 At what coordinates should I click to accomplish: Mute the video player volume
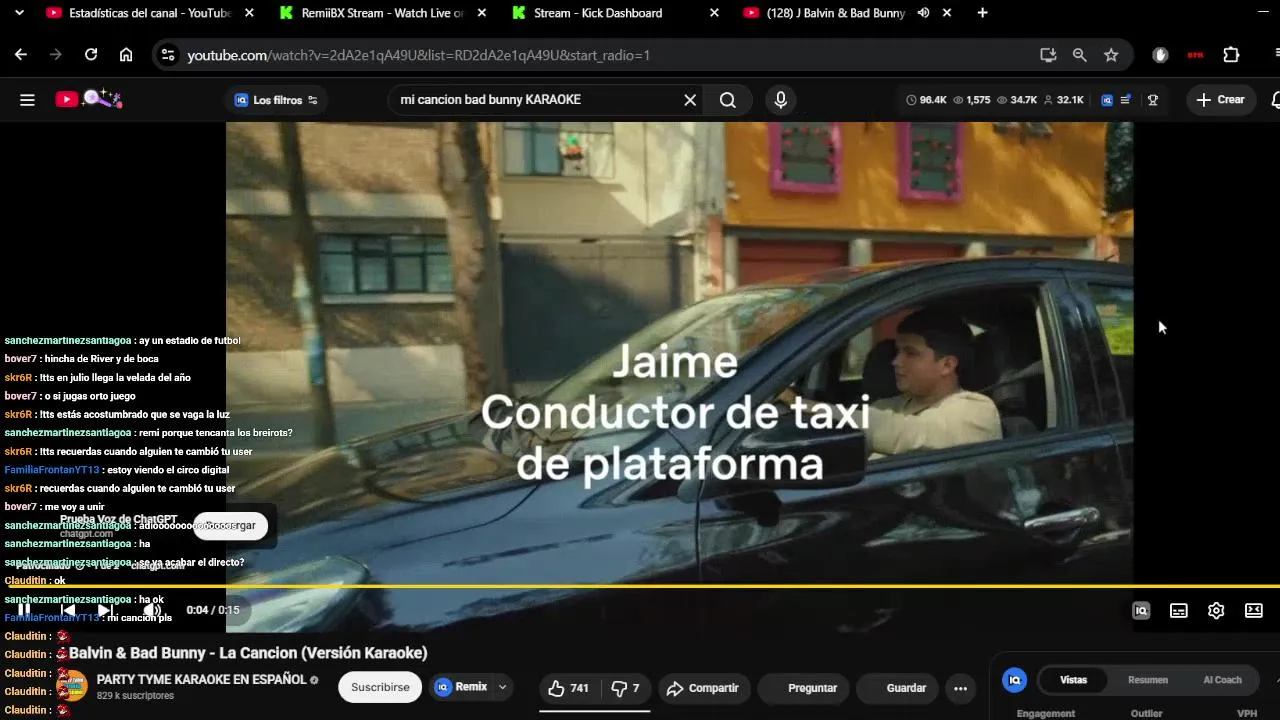[x=151, y=610]
